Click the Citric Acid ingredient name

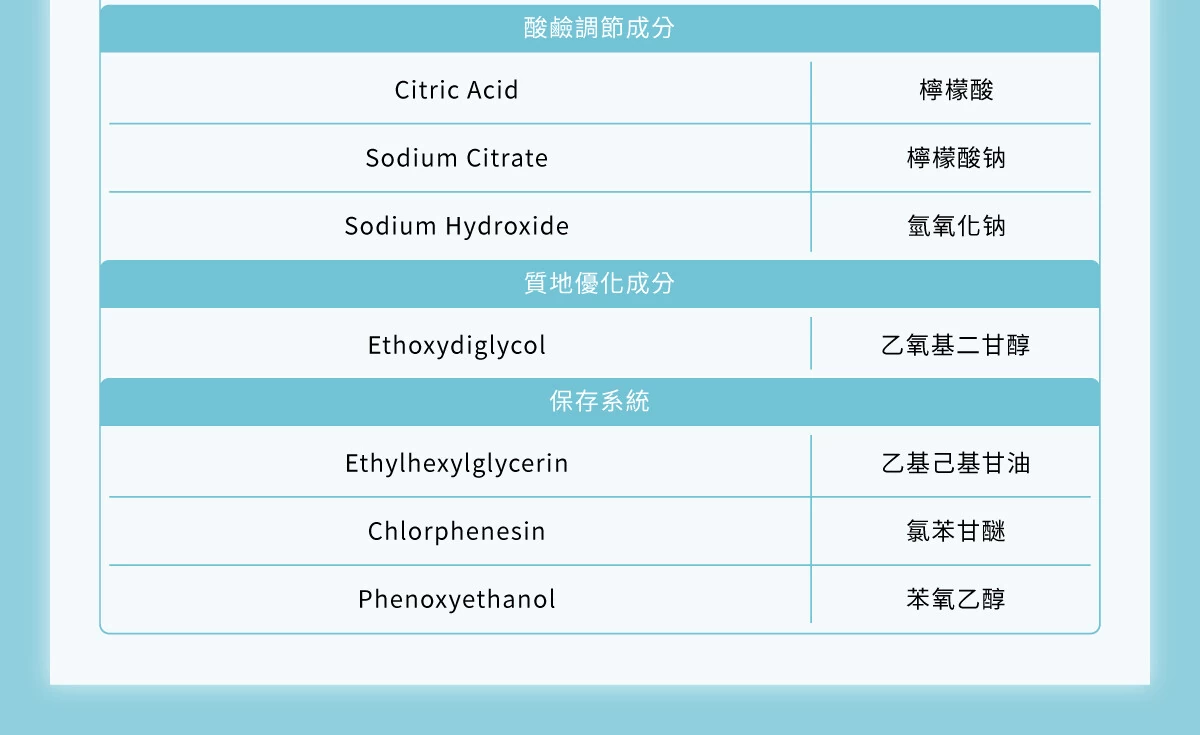(457, 90)
